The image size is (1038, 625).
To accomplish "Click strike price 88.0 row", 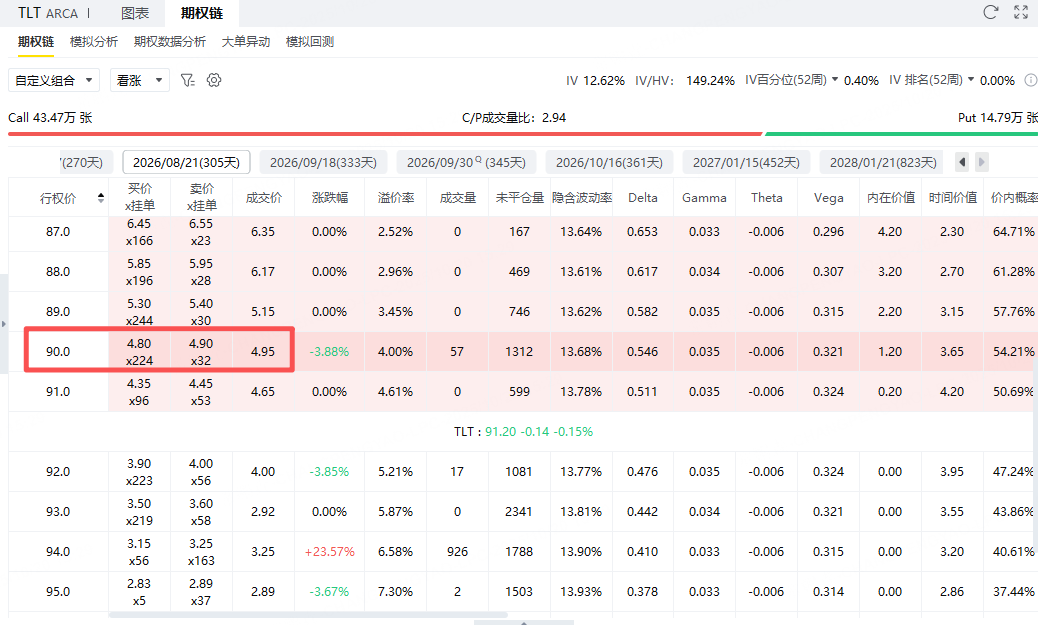I will (x=522, y=271).
